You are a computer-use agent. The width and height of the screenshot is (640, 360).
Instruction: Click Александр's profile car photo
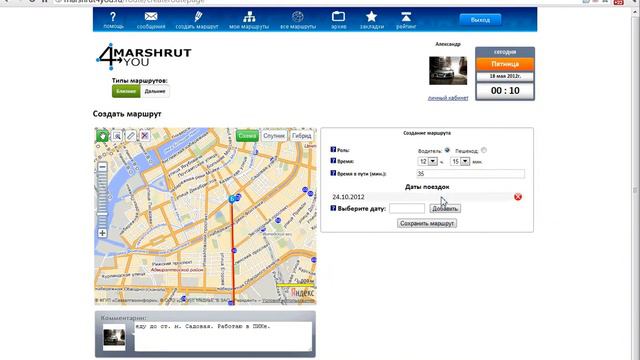448,71
